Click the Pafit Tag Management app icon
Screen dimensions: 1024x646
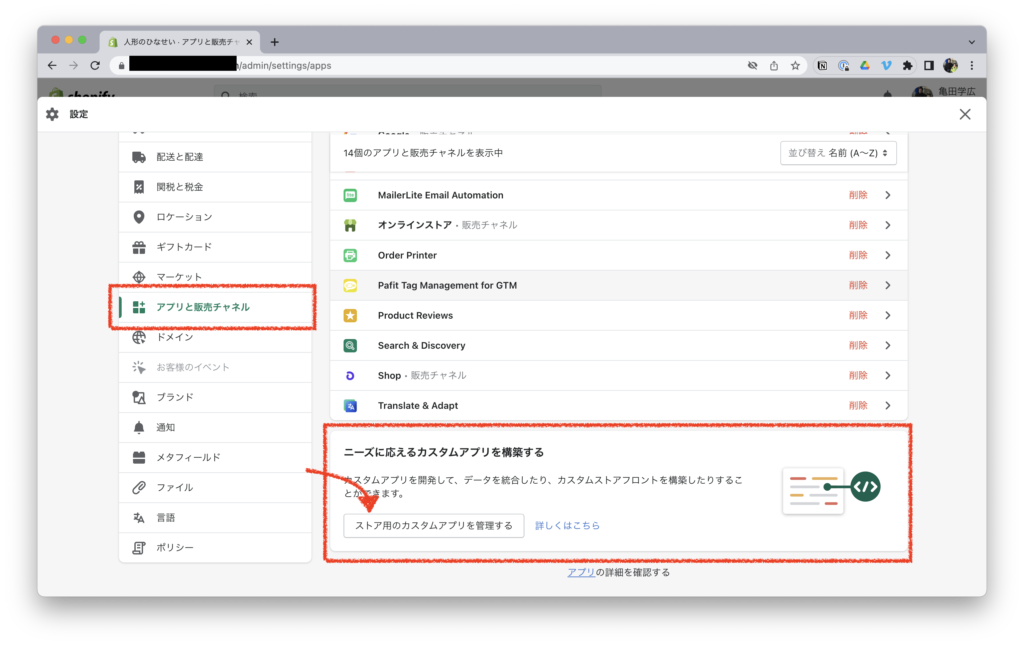351,285
